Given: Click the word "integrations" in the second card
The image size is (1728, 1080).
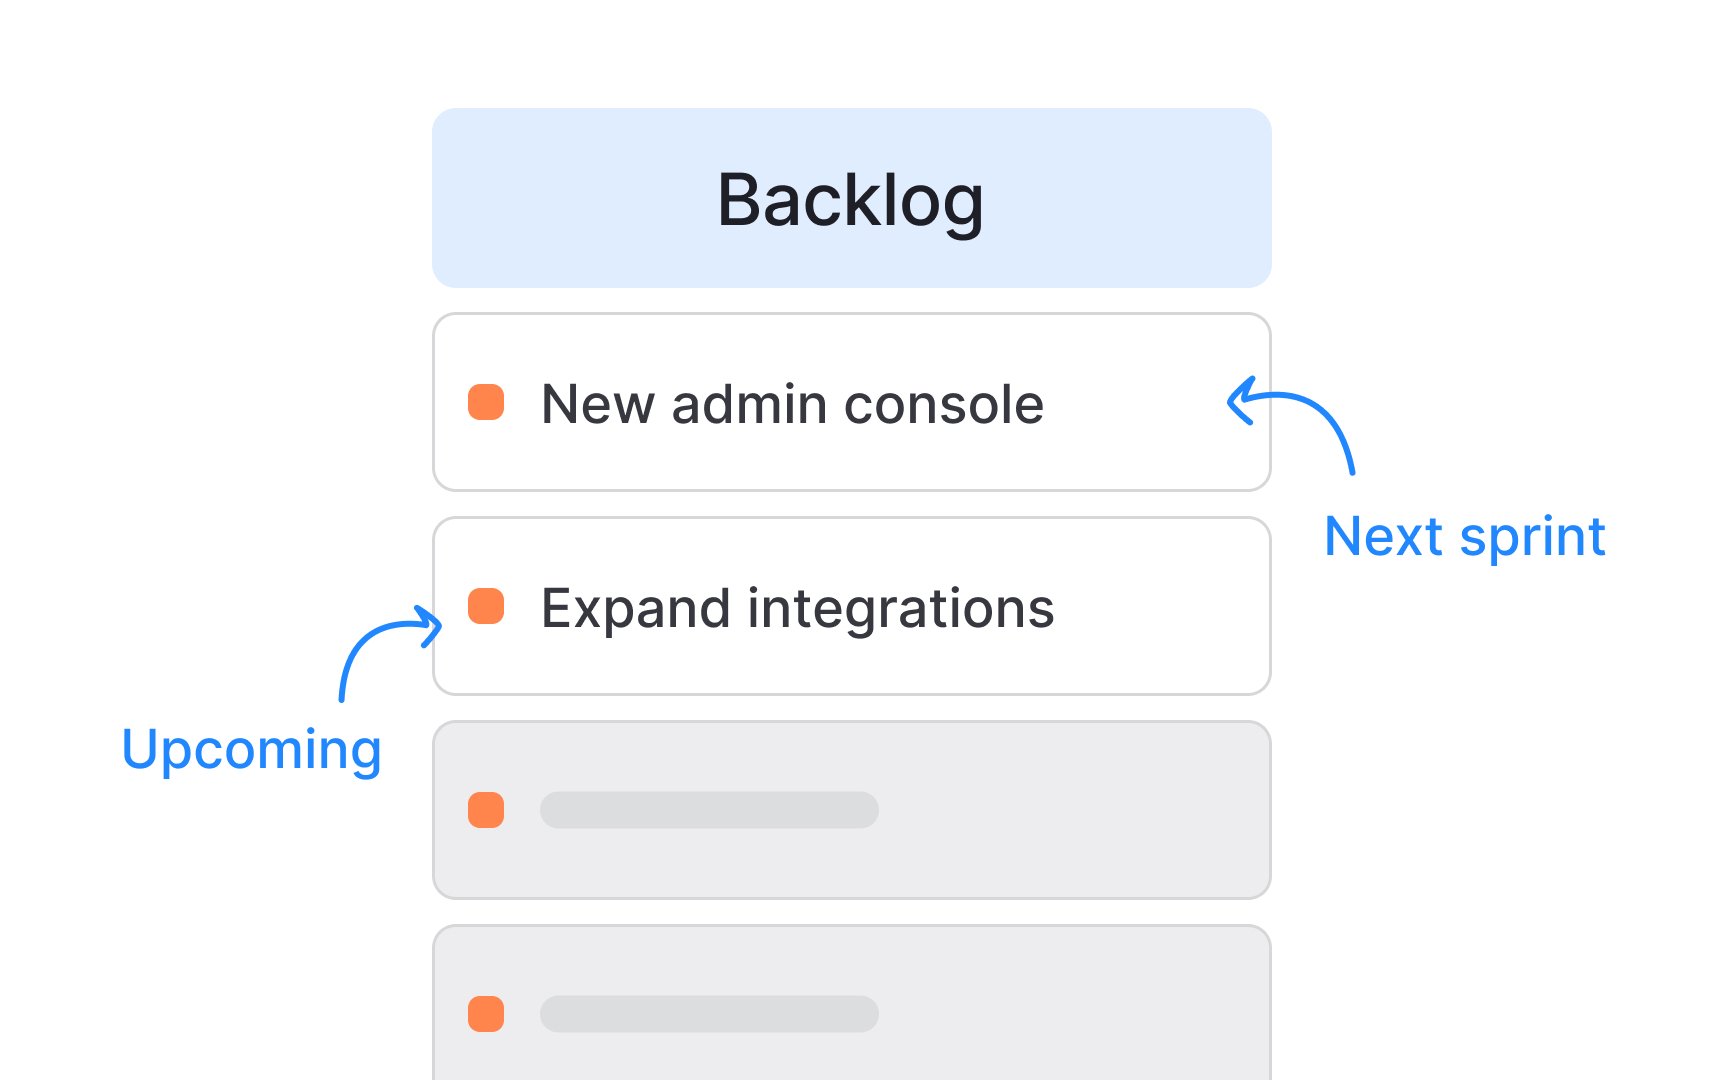Looking at the screenshot, I should coord(900,608).
